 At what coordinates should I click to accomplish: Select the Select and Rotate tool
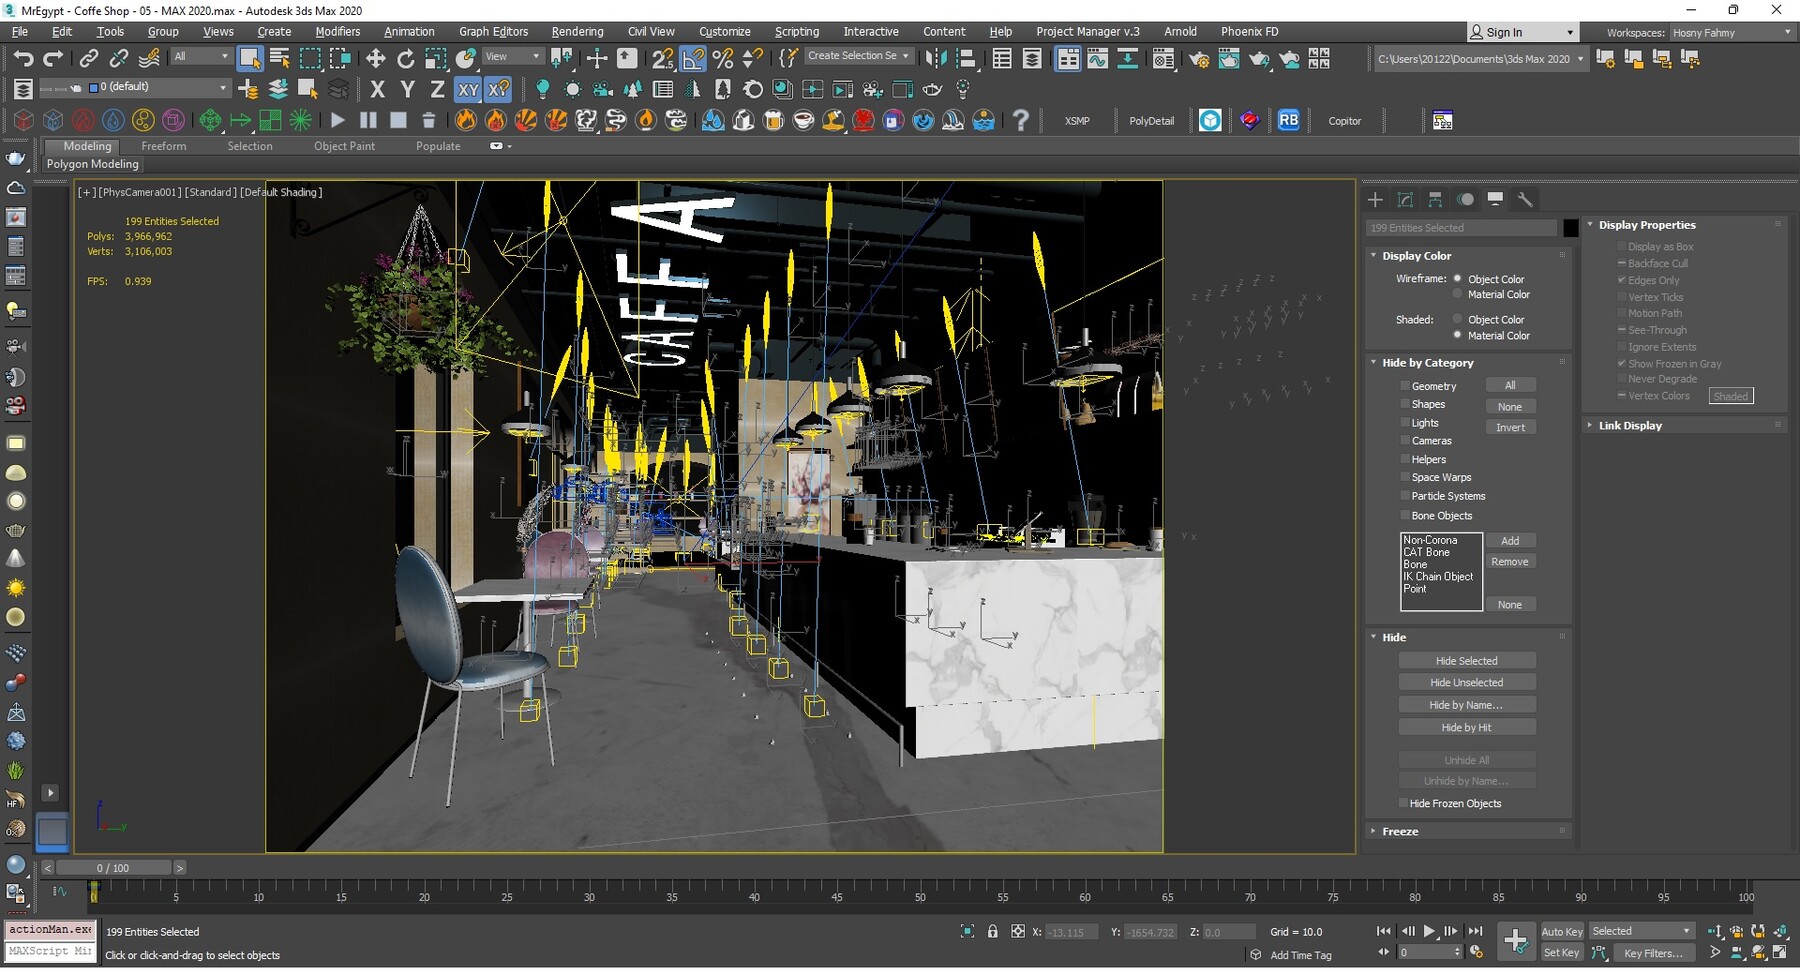[405, 57]
